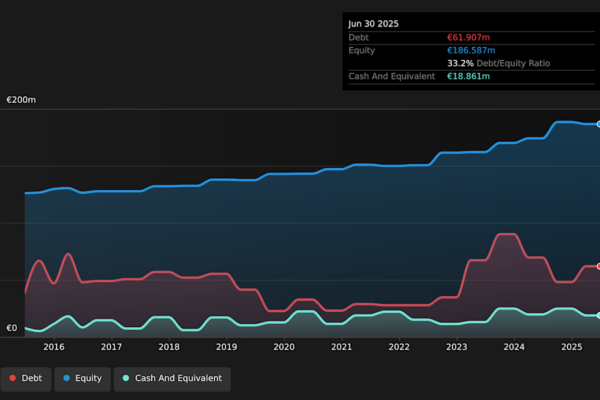The image size is (600, 400).
Task: Click the €61.907m debt value
Action: 468,38
